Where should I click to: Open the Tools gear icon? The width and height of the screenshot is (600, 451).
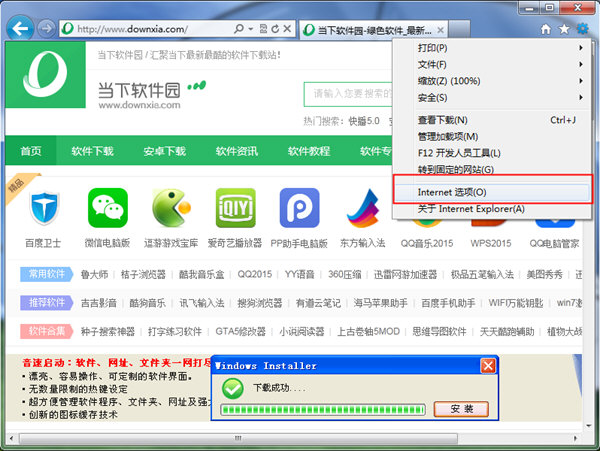coord(582,29)
